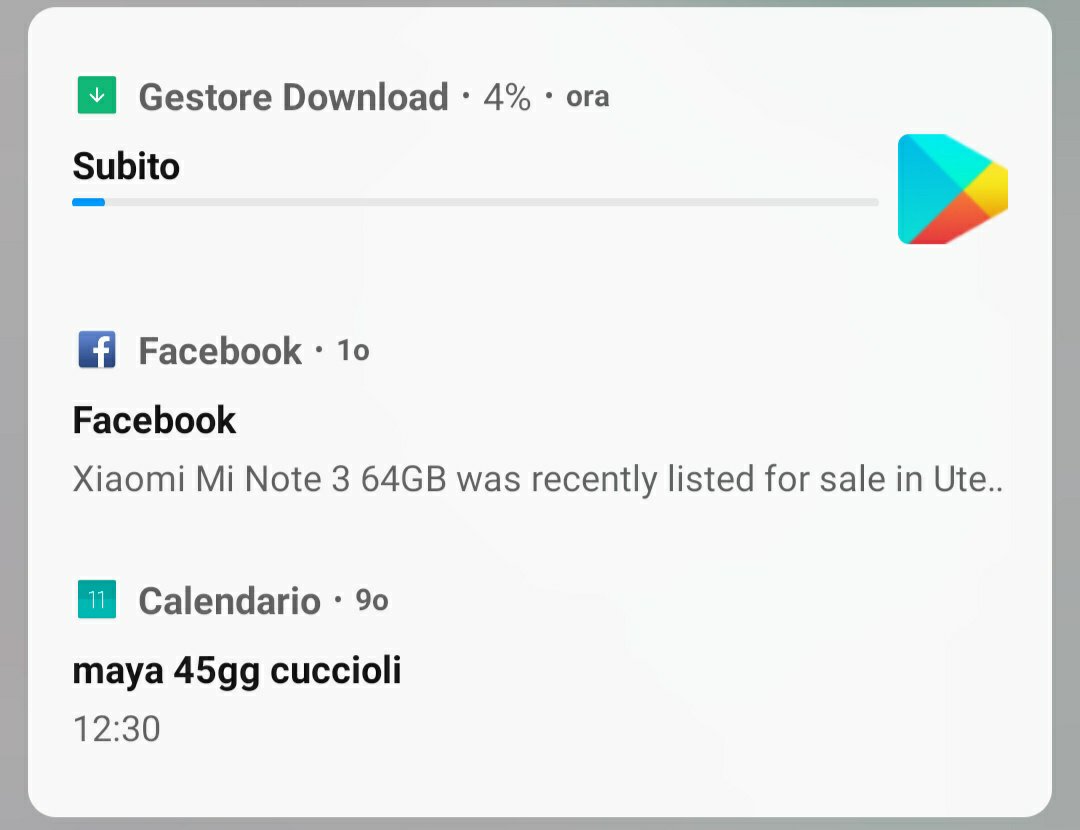Tap the 'ora' timestamp on download notification
The height and width of the screenshot is (830, 1080).
point(587,97)
